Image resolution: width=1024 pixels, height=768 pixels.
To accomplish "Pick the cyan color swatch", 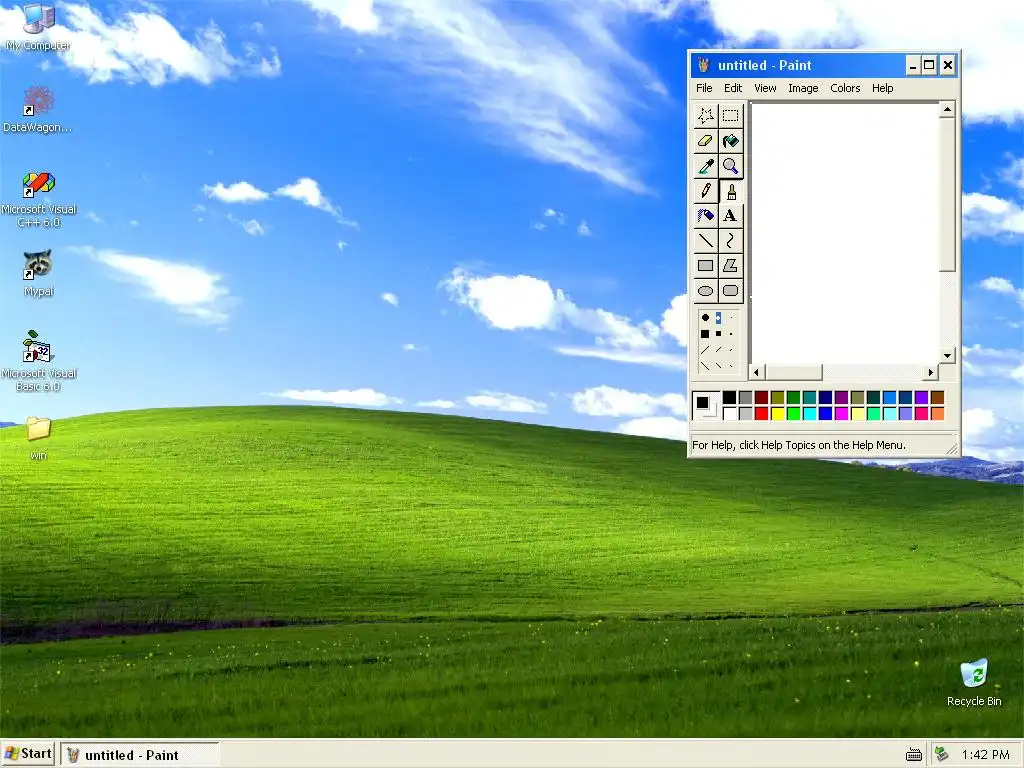I will pyautogui.click(x=809, y=413).
